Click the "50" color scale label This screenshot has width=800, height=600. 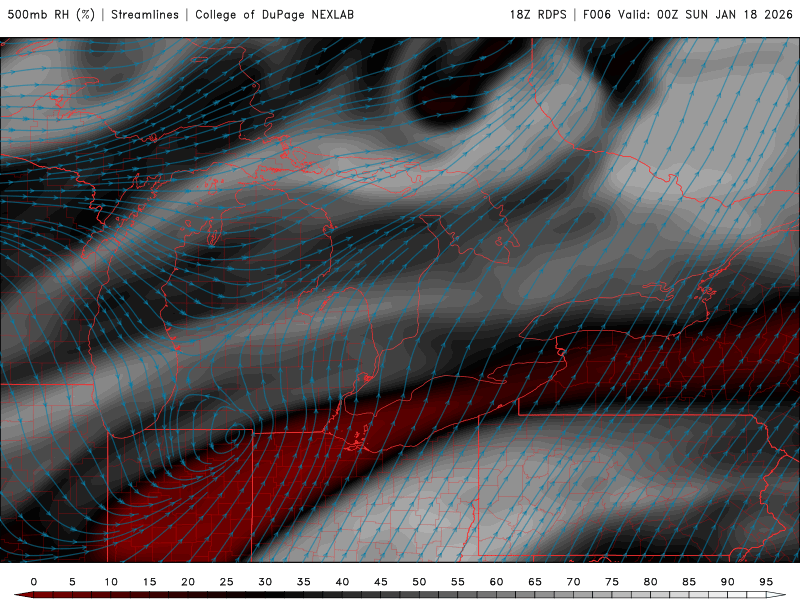419,582
